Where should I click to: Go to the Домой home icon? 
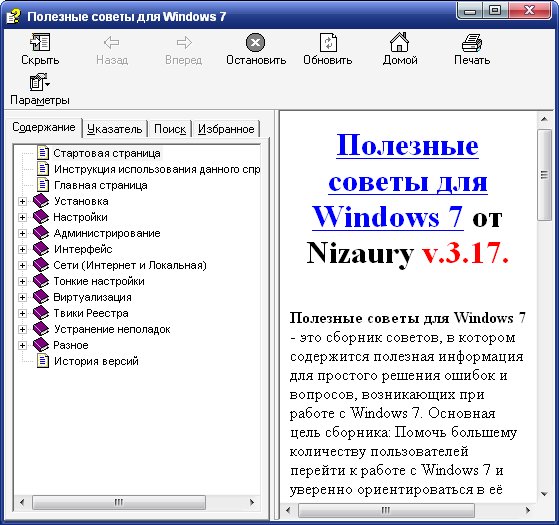[399, 42]
